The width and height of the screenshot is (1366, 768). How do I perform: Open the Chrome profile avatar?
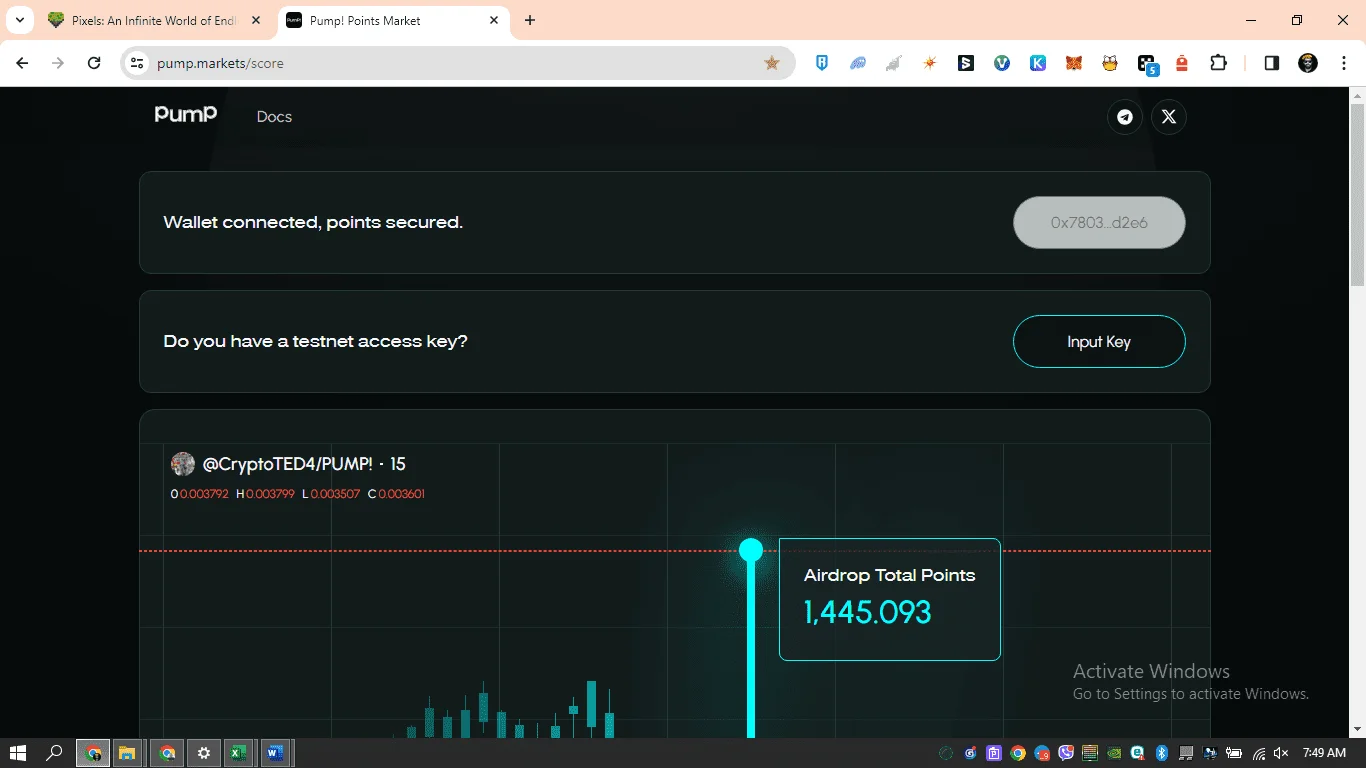[1308, 63]
